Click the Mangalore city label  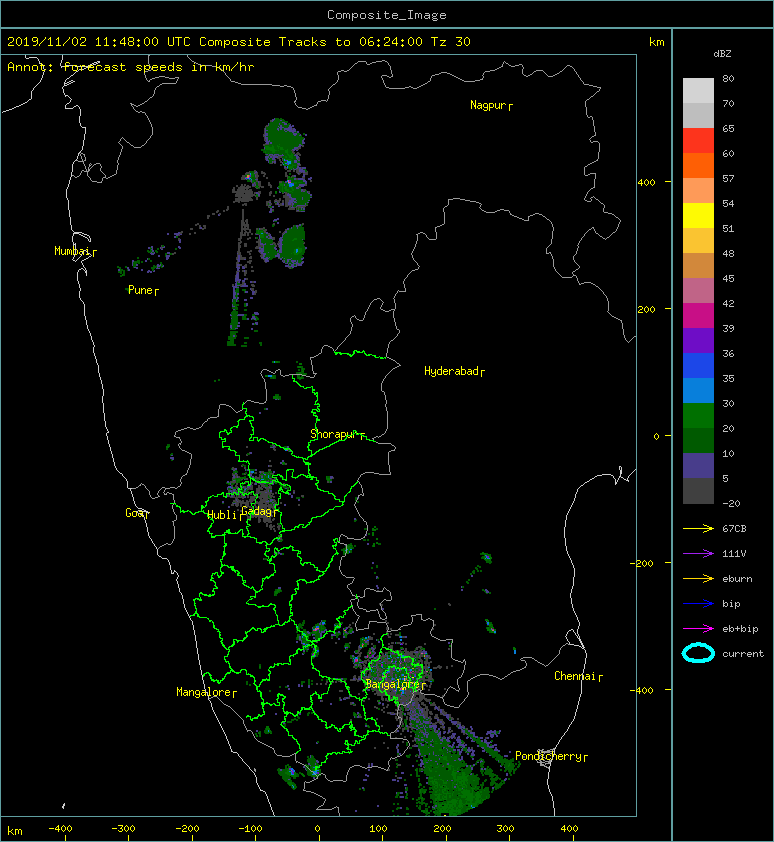204,692
